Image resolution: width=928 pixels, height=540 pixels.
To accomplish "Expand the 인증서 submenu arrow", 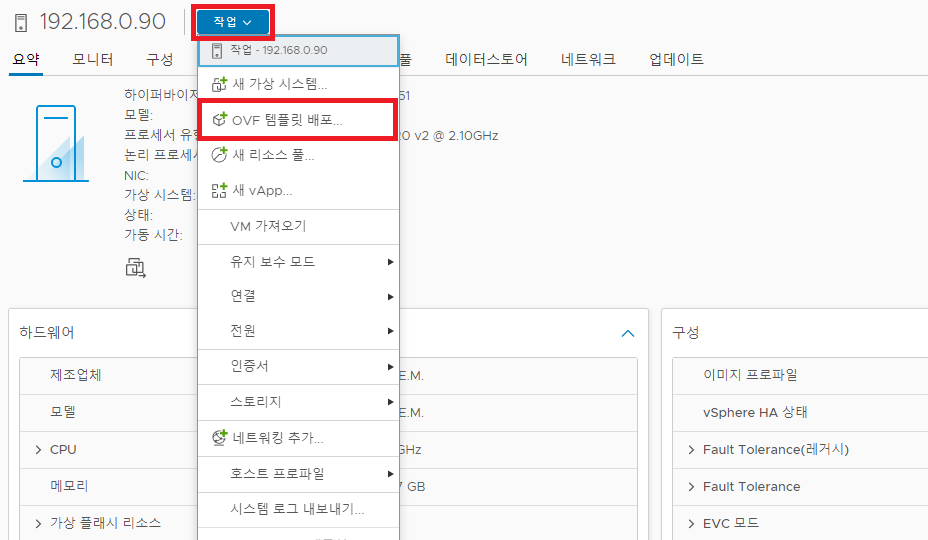I will pos(390,367).
